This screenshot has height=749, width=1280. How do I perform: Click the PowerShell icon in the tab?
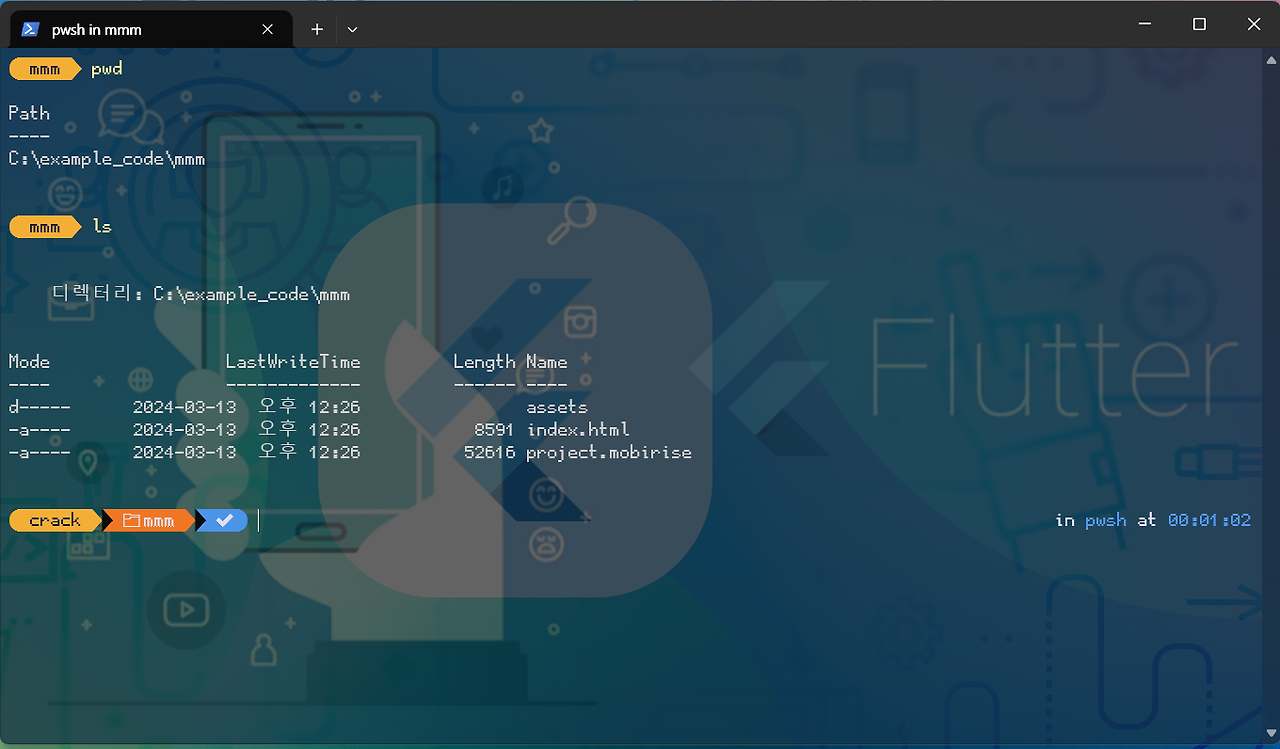click(x=30, y=29)
